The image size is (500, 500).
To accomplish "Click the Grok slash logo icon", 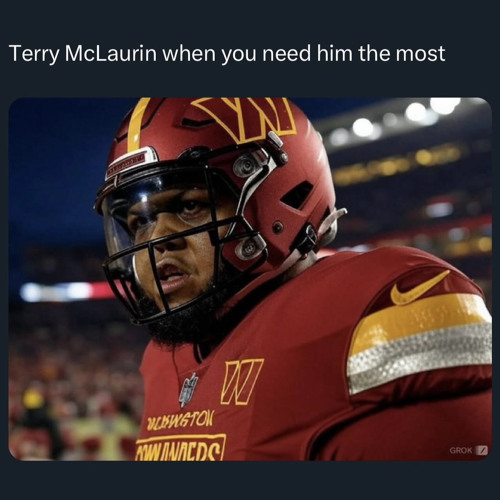I will click(x=481, y=450).
